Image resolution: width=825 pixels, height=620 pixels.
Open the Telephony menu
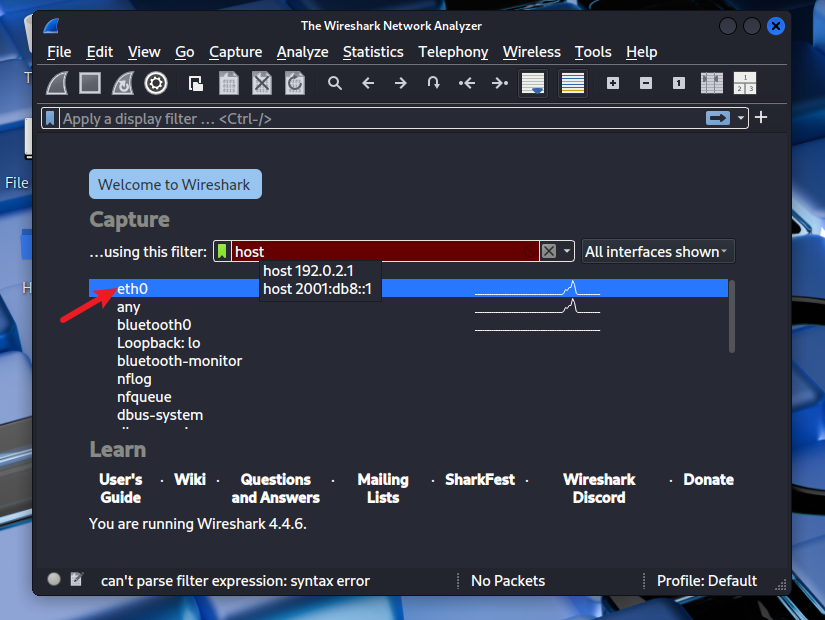pyautogui.click(x=453, y=52)
